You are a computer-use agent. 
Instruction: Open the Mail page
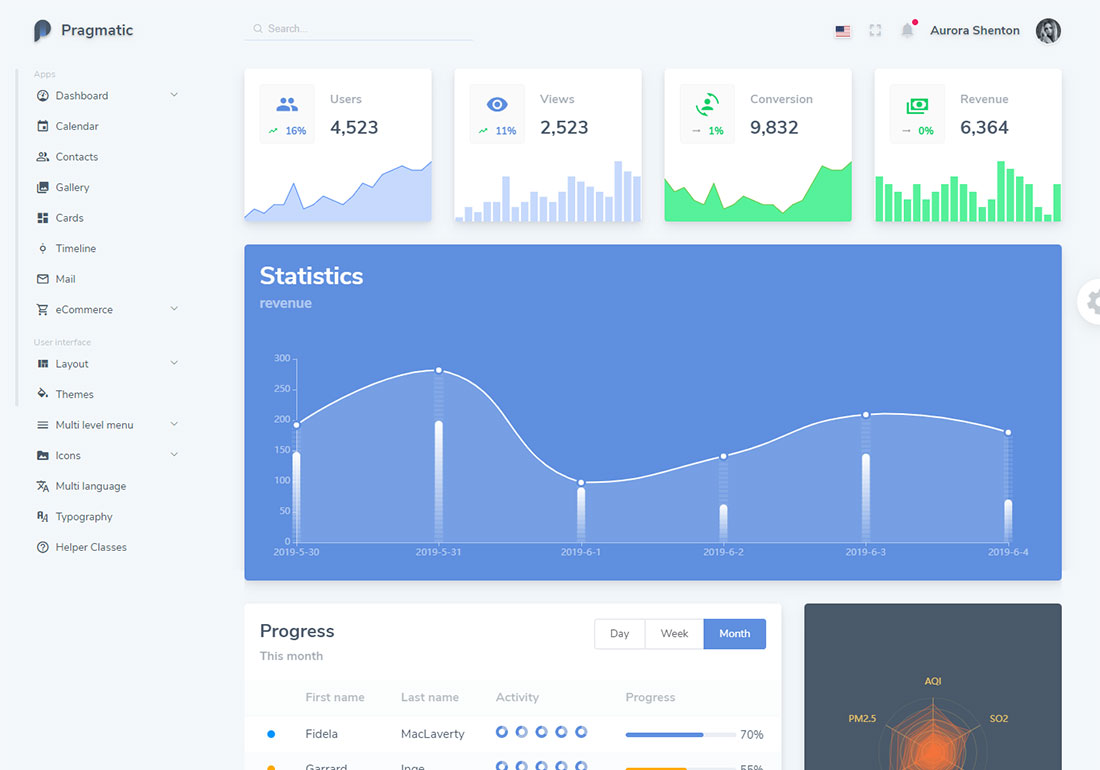point(65,279)
